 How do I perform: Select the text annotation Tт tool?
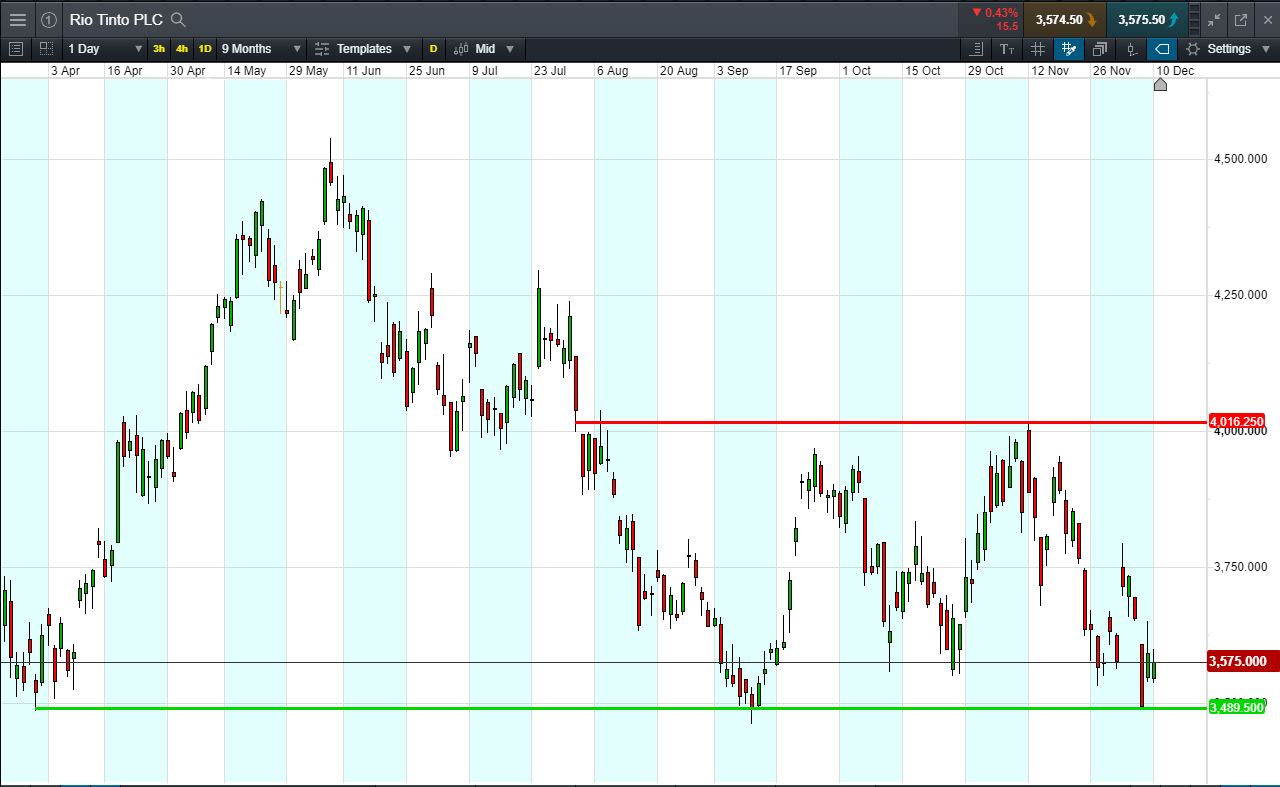pyautogui.click(x=1007, y=49)
